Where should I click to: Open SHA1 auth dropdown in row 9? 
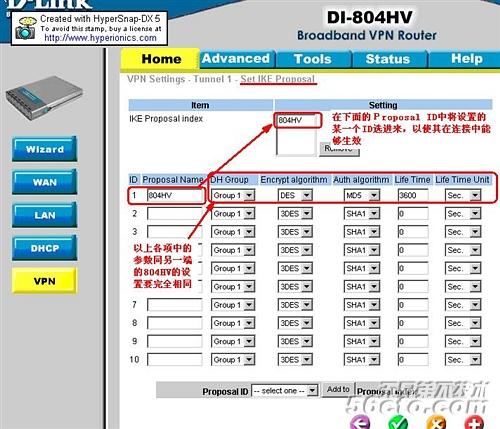point(361,341)
